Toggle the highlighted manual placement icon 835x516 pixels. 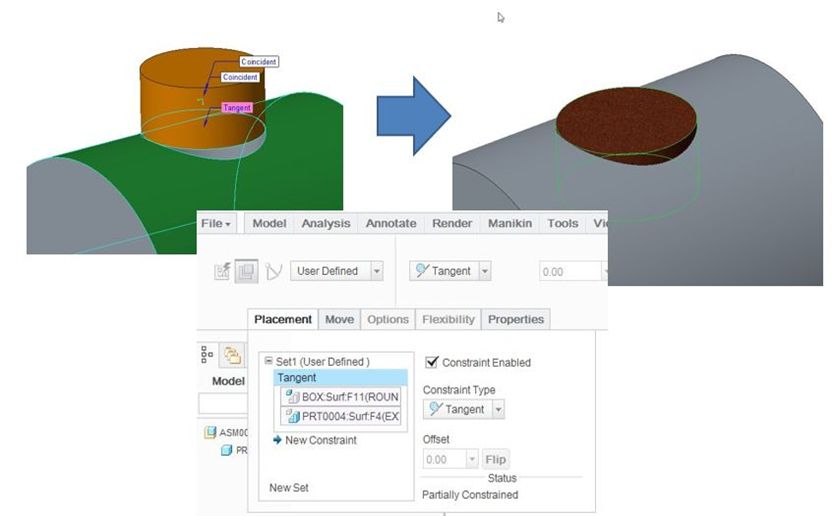point(246,271)
